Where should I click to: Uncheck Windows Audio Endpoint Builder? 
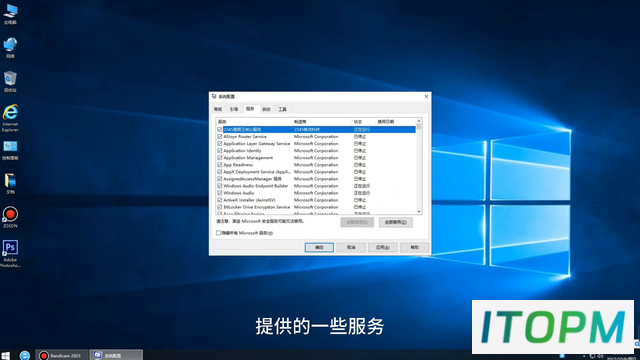point(220,186)
